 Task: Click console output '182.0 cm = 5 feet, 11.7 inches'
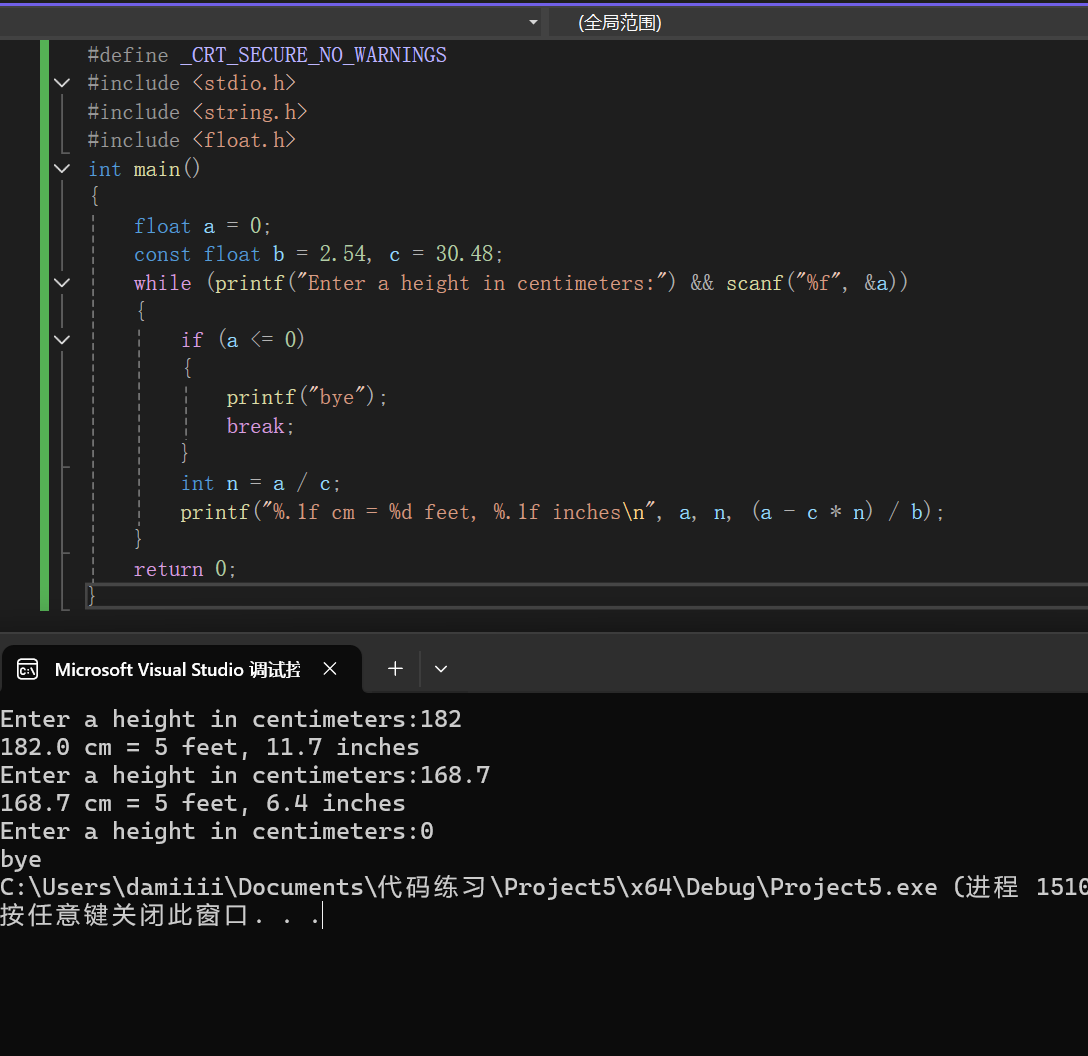click(210, 747)
